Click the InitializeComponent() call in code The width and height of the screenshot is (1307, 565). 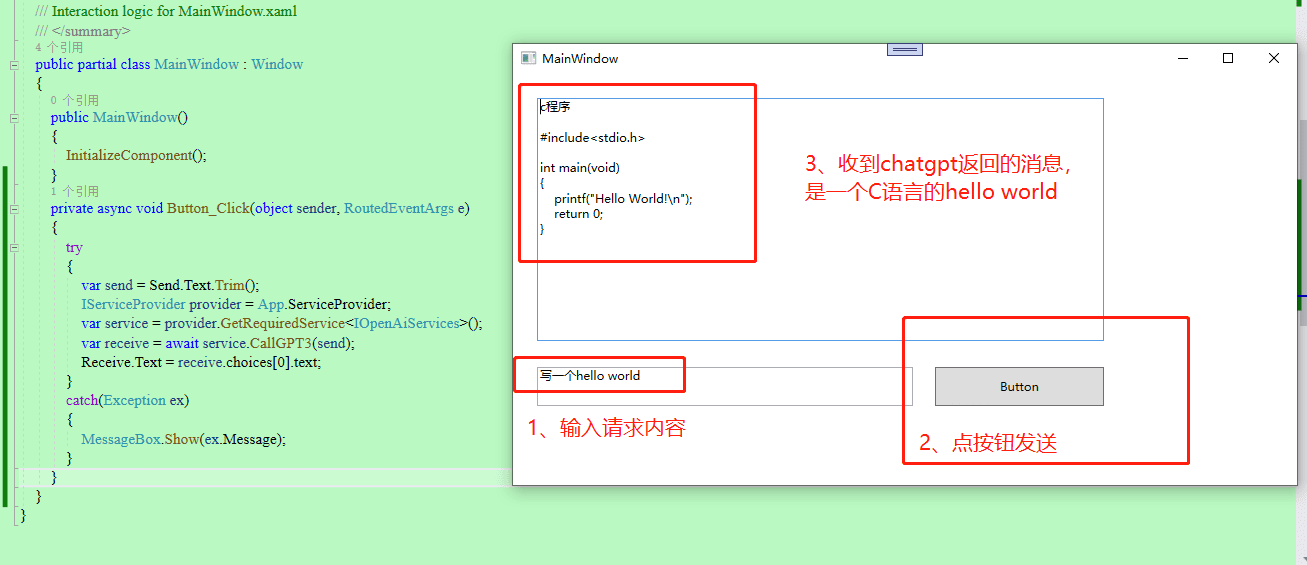[135, 155]
